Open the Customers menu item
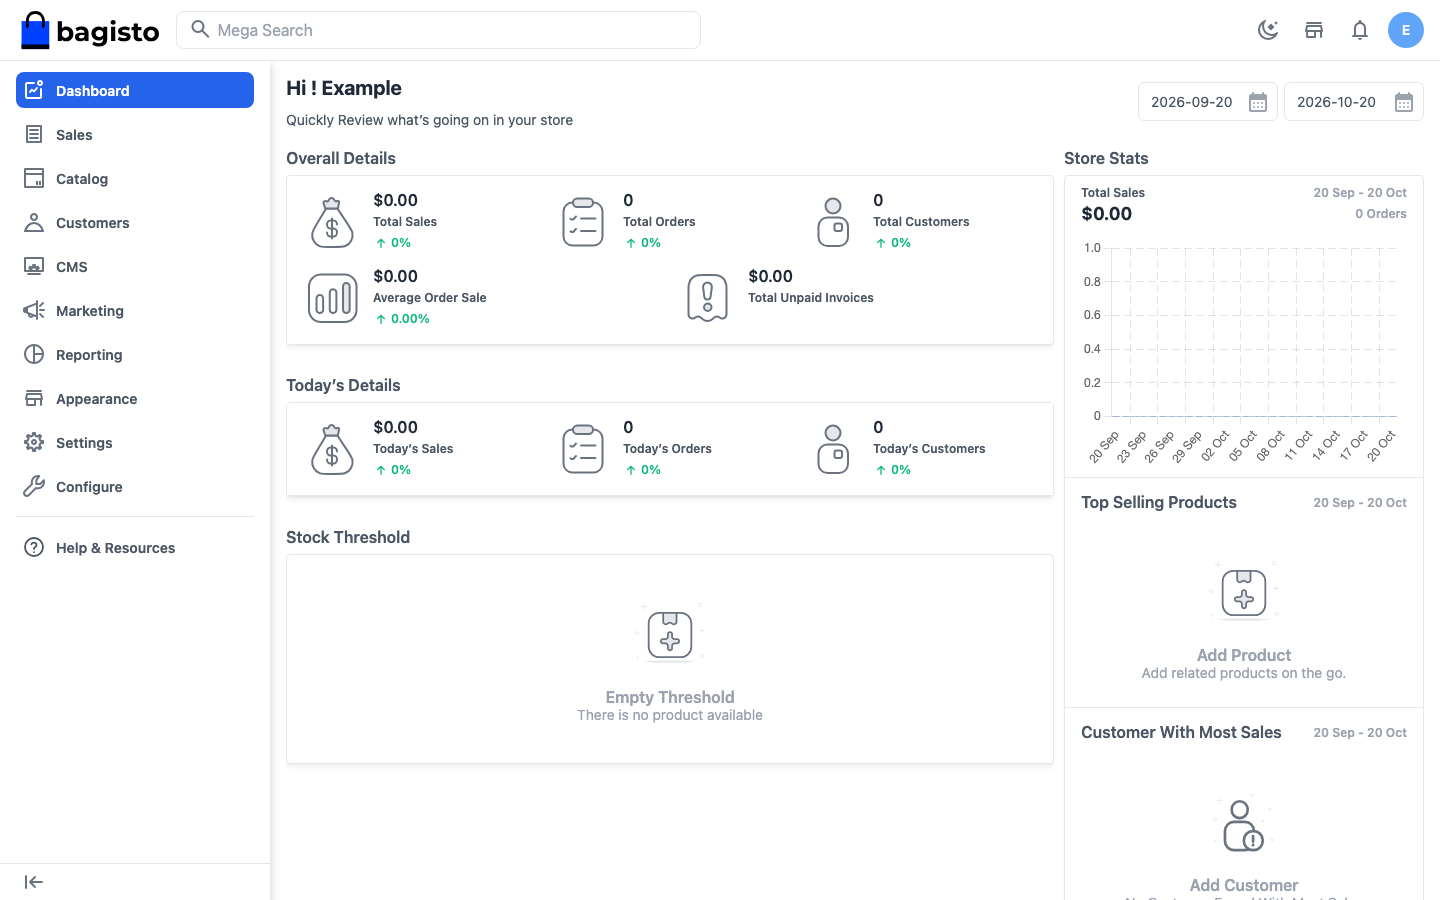This screenshot has width=1440, height=900. pos(135,222)
